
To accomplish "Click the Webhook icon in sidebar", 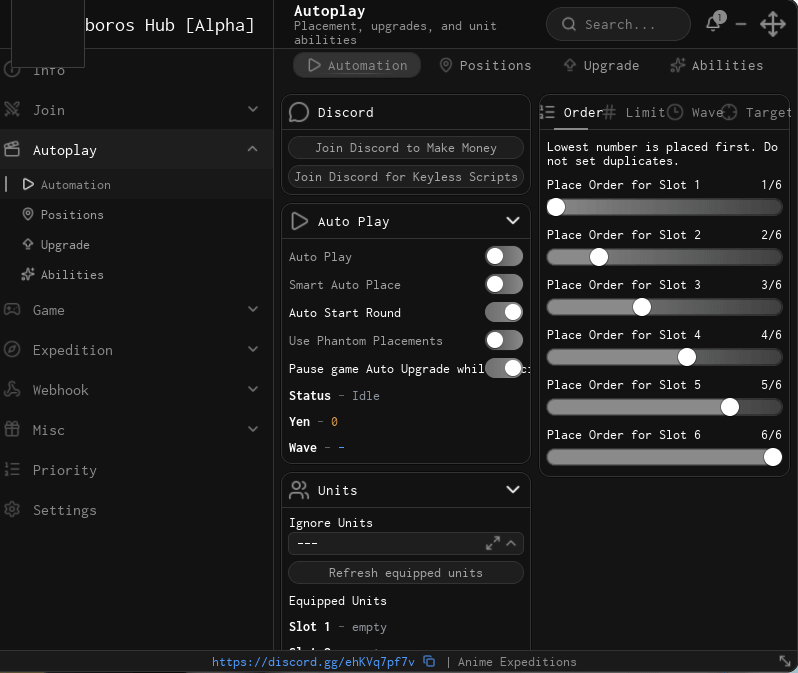I will [x=12, y=389].
